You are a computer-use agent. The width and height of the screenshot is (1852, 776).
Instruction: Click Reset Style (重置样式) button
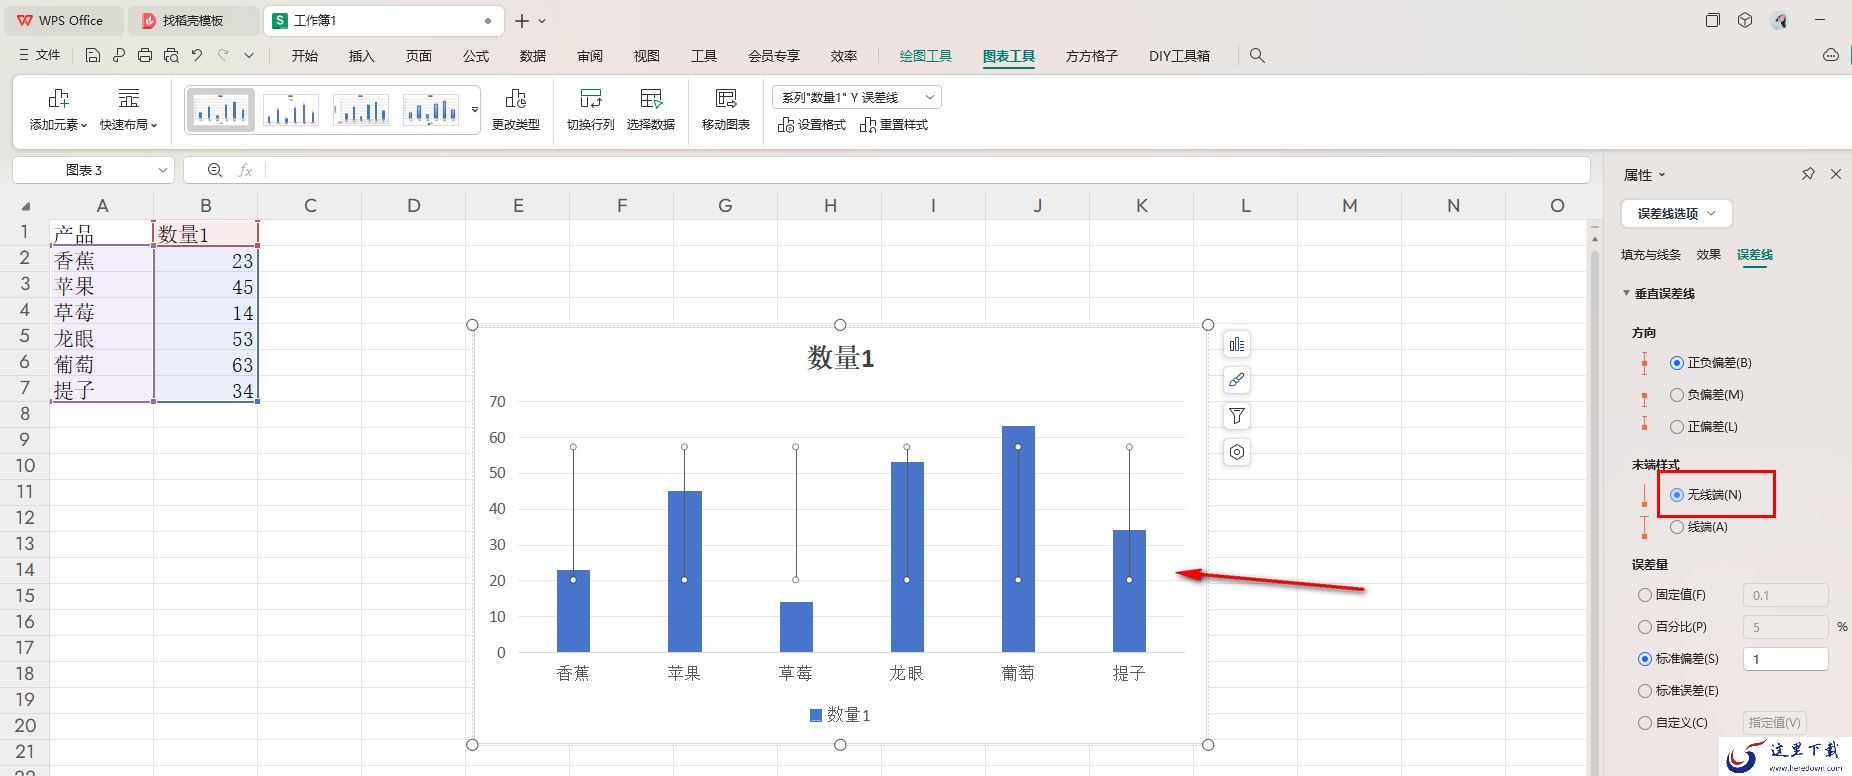(x=894, y=125)
